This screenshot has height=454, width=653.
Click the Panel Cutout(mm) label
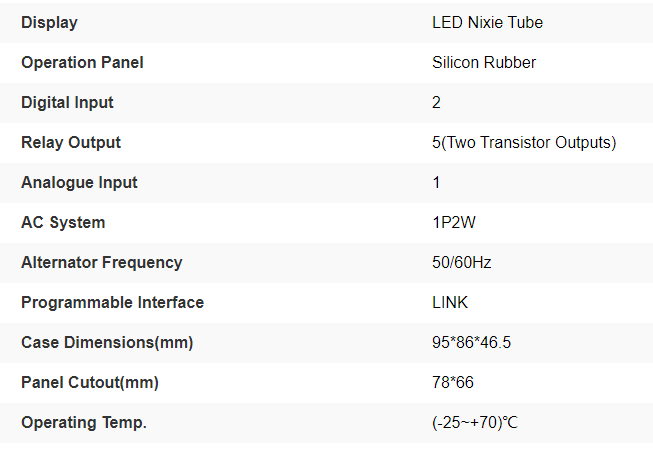90,382
